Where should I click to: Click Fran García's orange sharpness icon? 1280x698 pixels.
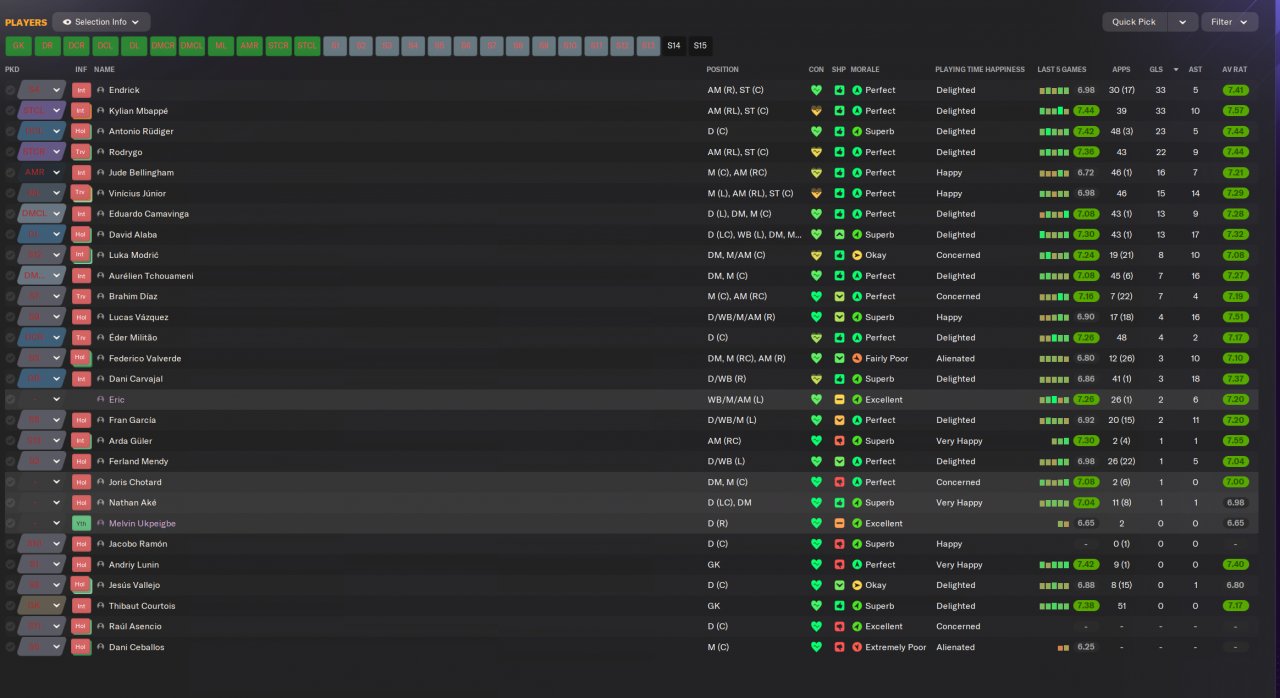click(x=839, y=420)
